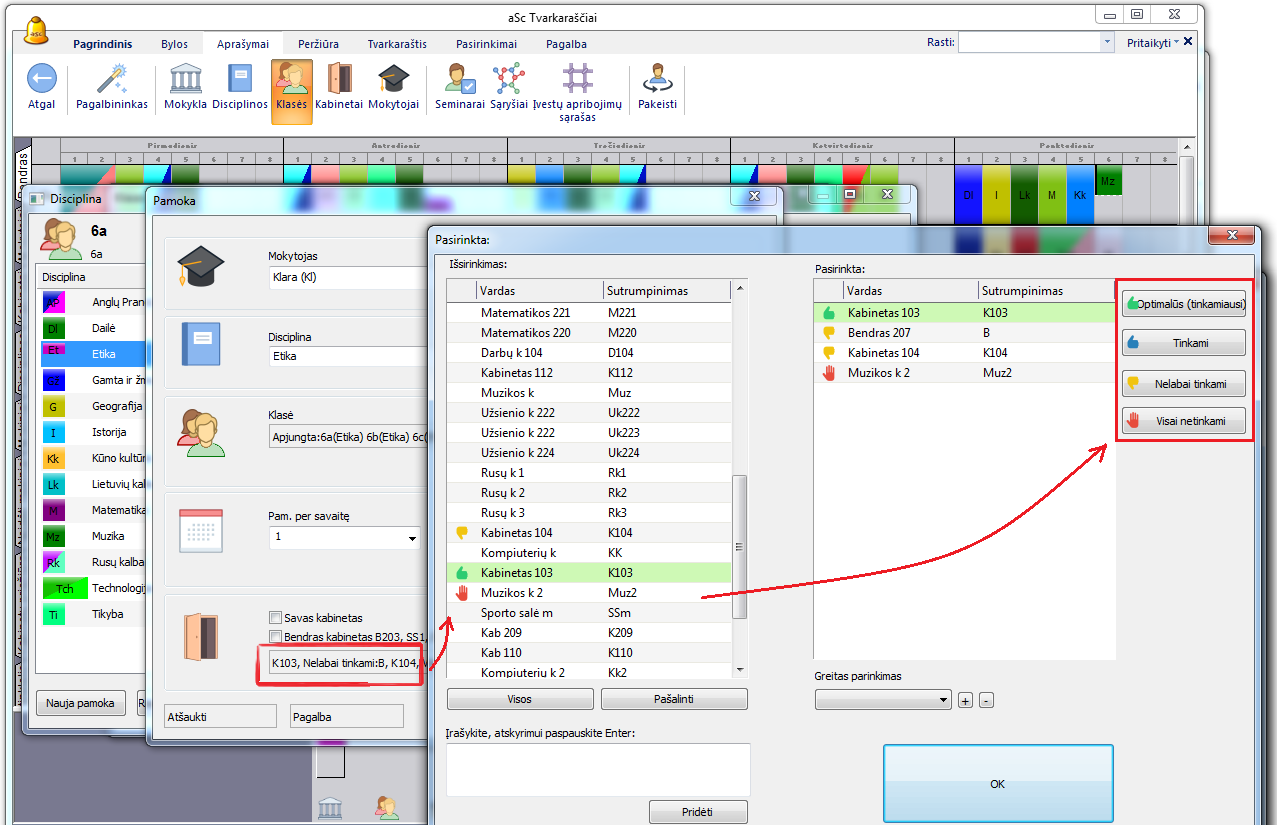Switch to the Tvarkaraštis ribbon tab
The width and height of the screenshot is (1277, 825).
(x=397, y=44)
